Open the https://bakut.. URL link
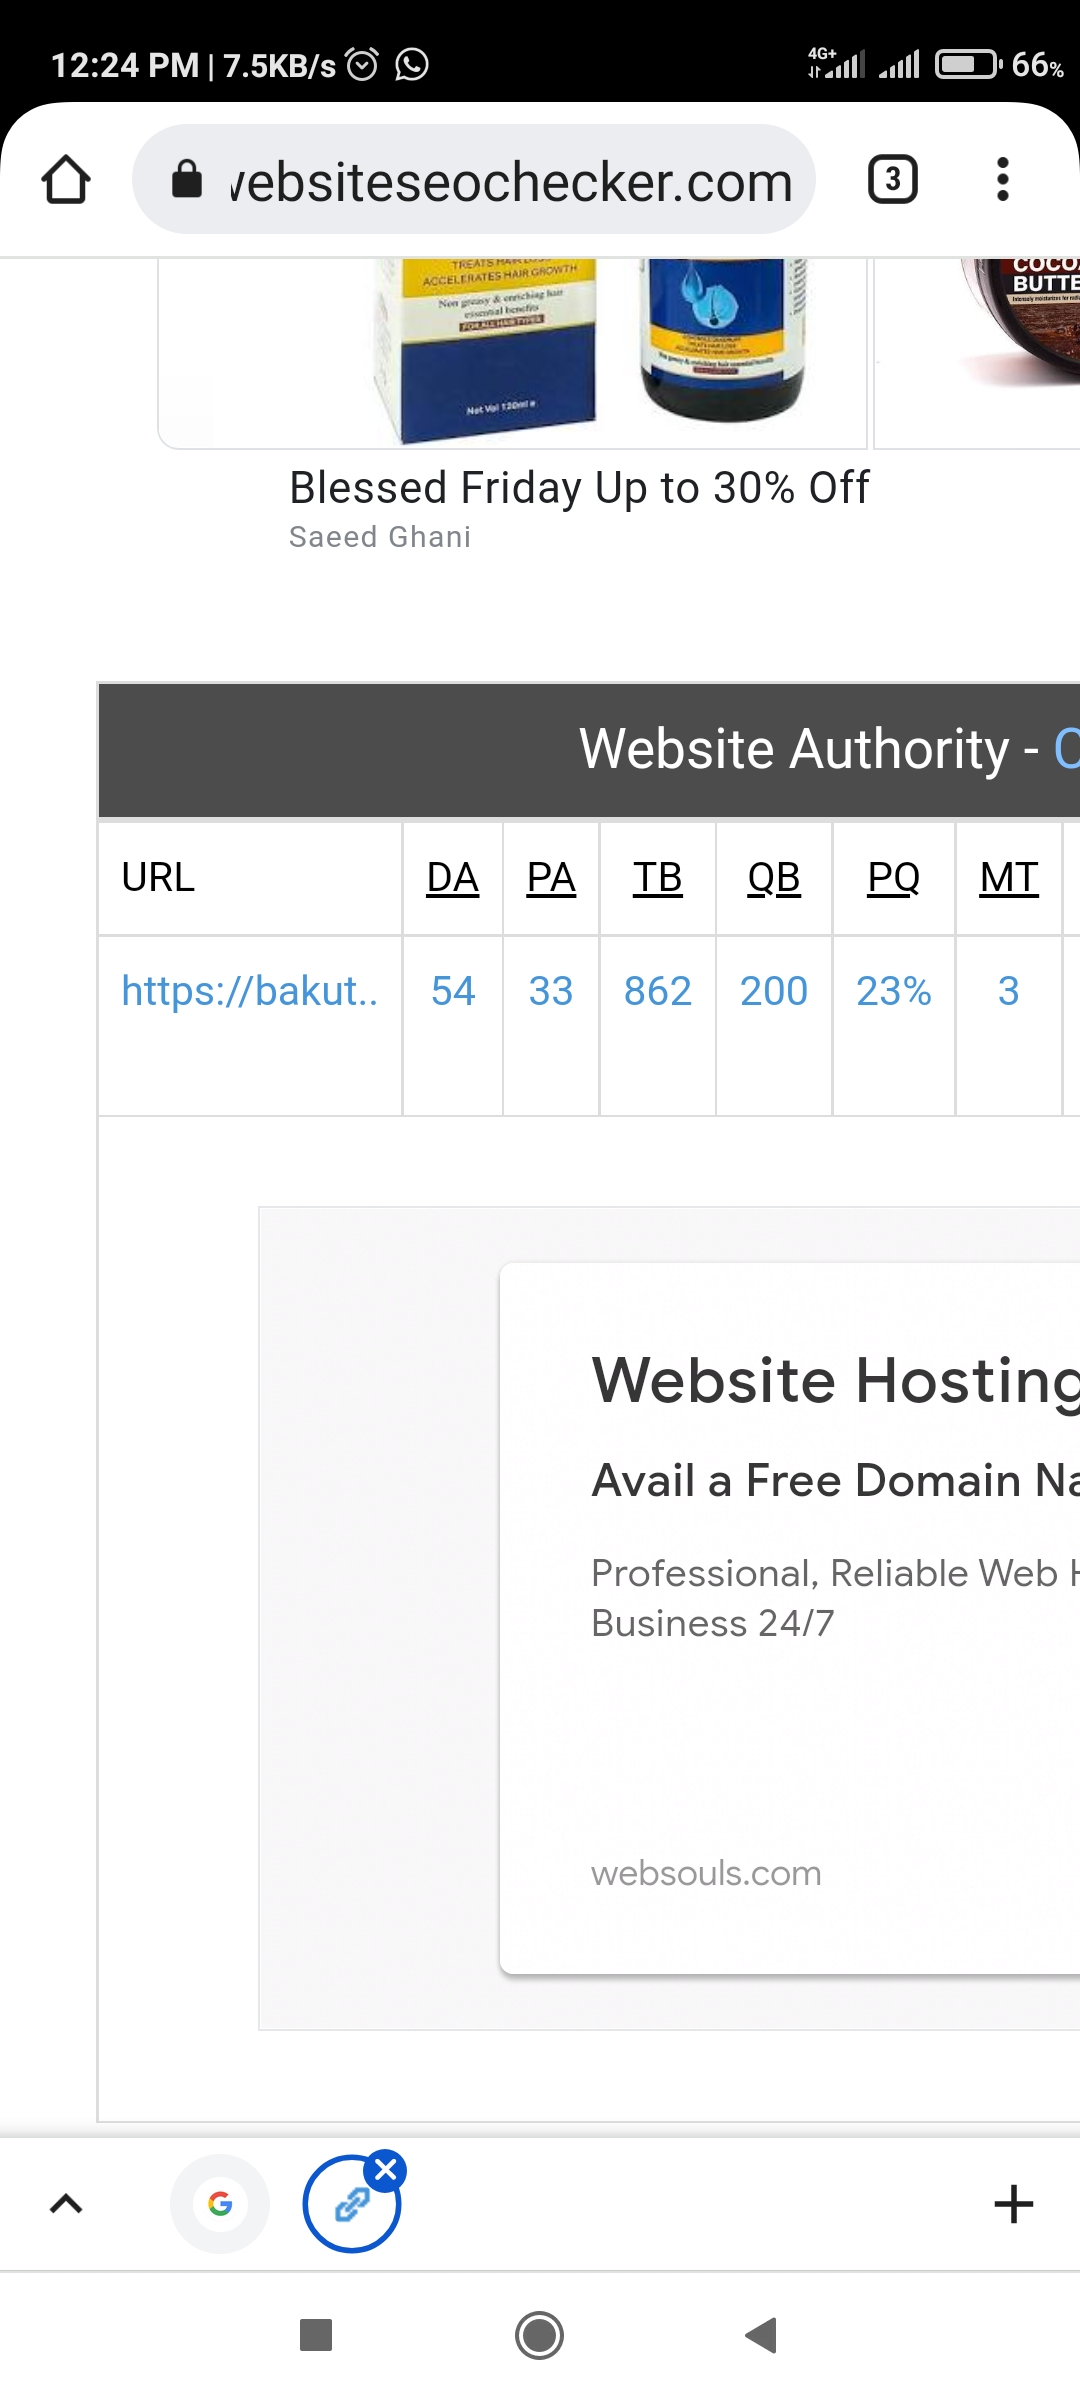 click(249, 991)
